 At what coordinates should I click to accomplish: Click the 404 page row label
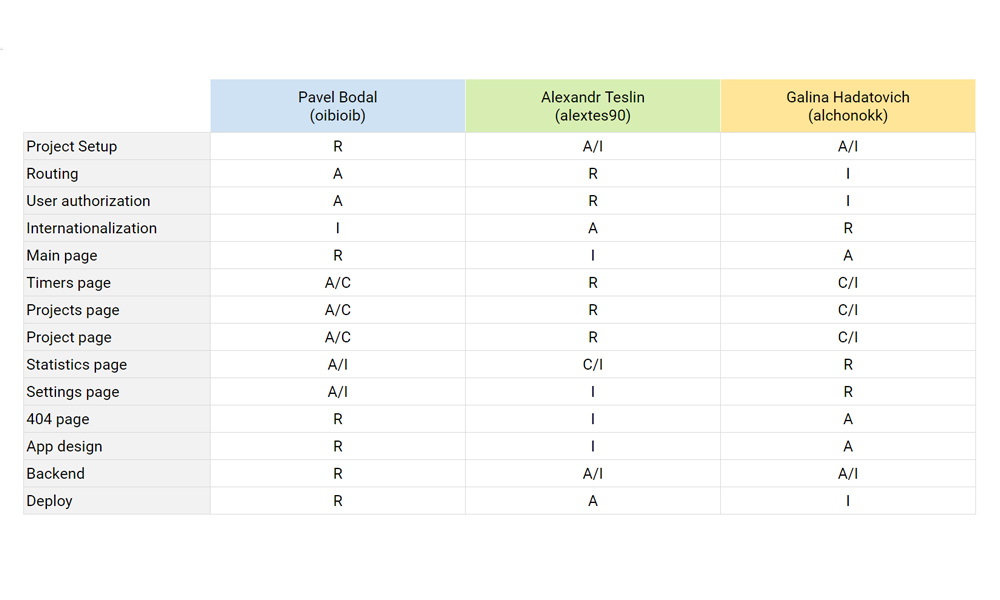click(117, 419)
